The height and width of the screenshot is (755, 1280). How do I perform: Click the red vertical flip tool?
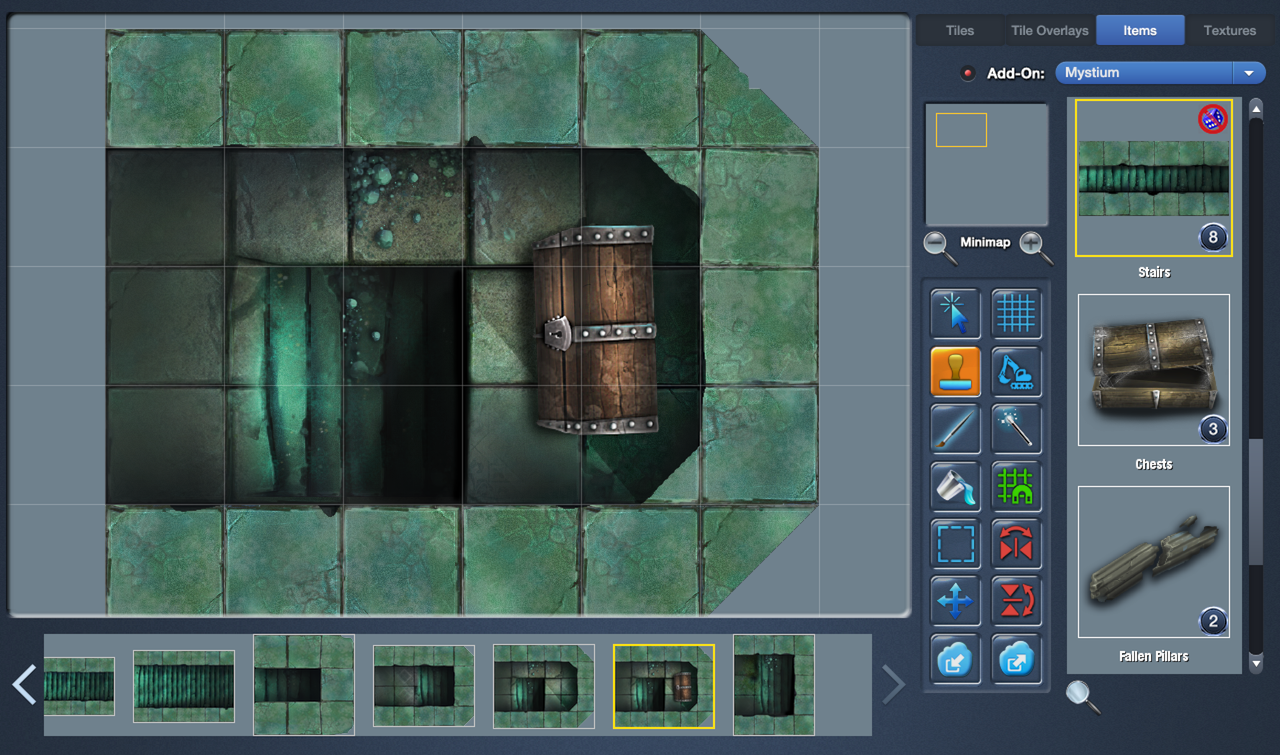coord(1016,601)
